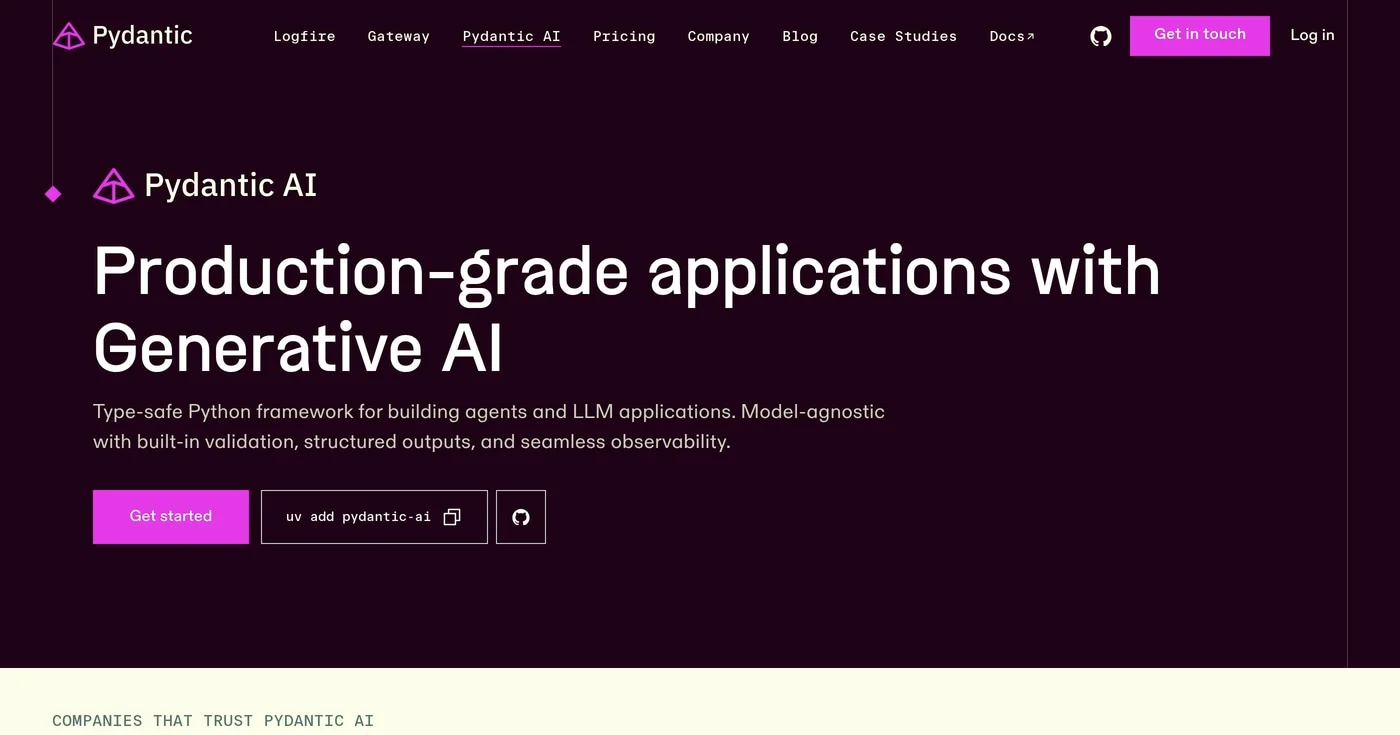The width and height of the screenshot is (1400, 735).
Task: Click the Pydantic logo in header
Action: 122,36
